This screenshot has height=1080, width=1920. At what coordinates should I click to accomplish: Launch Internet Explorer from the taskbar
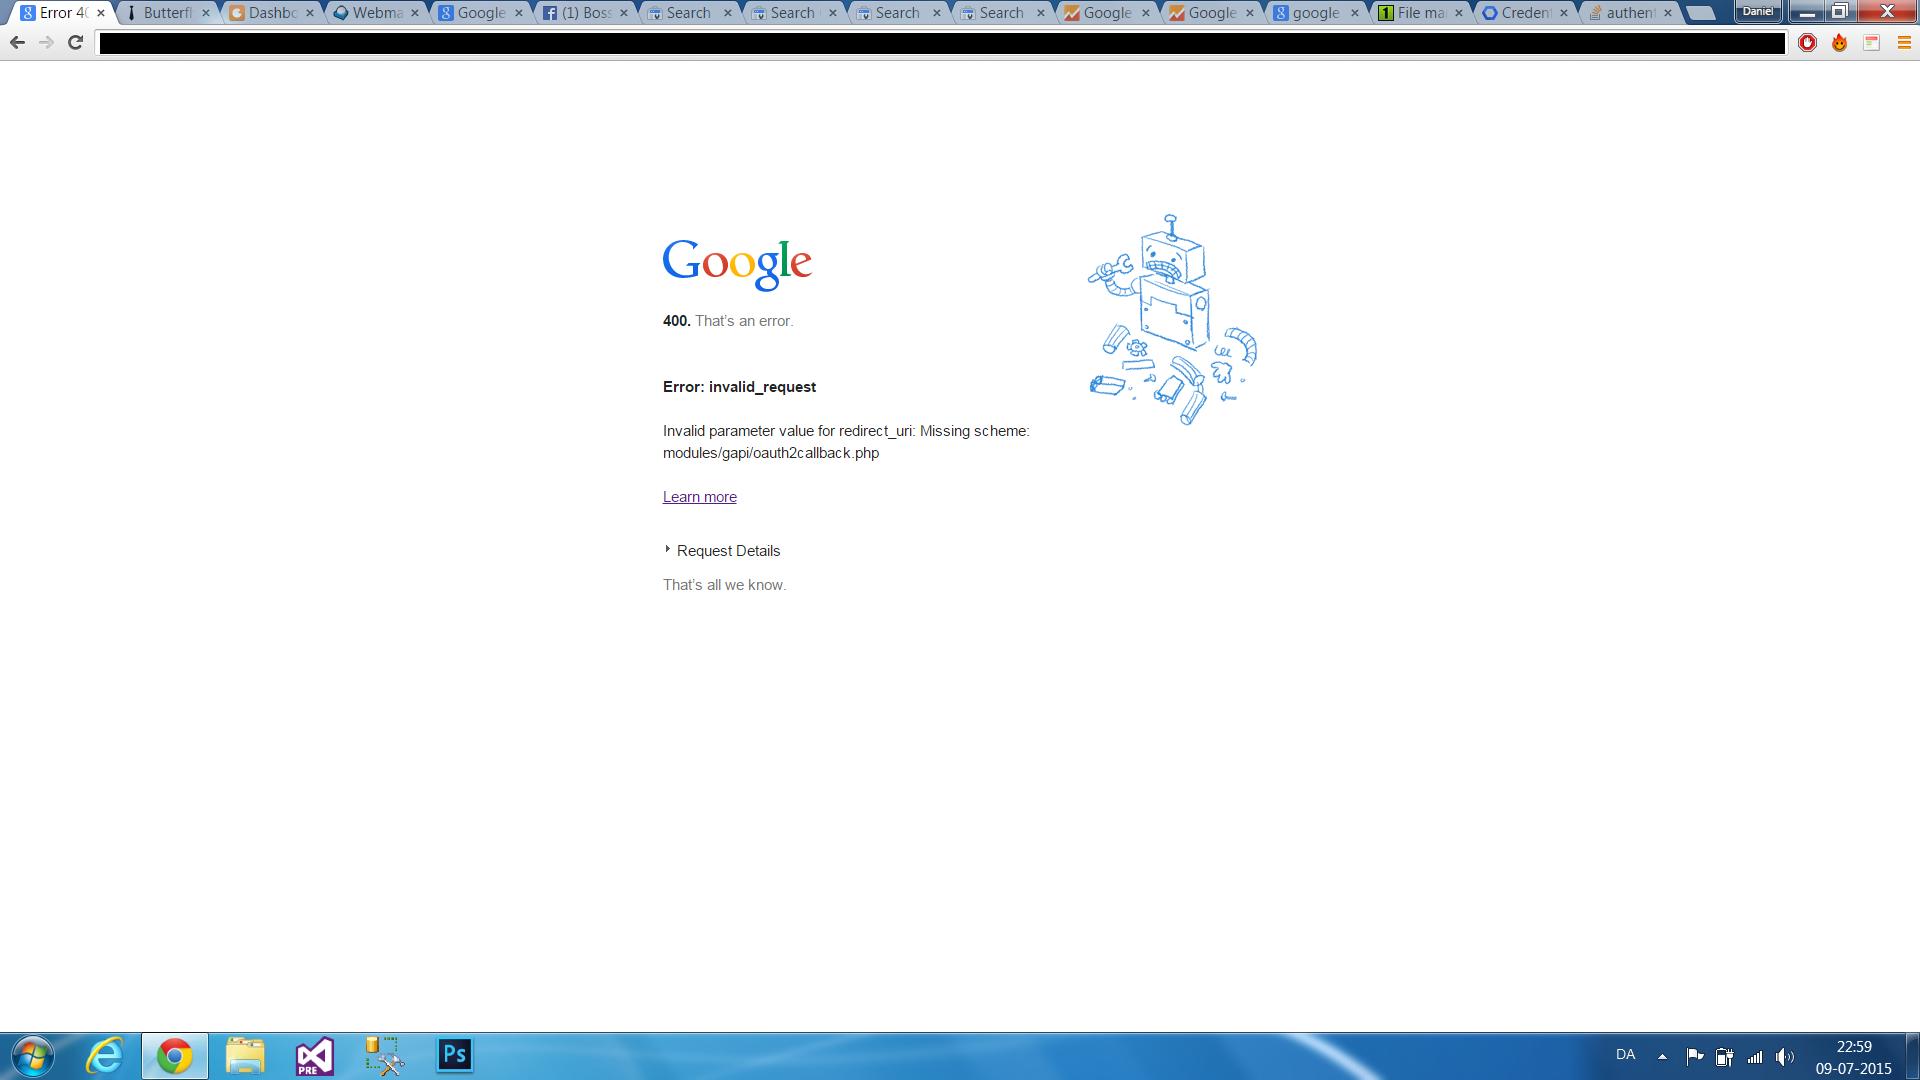(x=105, y=1056)
